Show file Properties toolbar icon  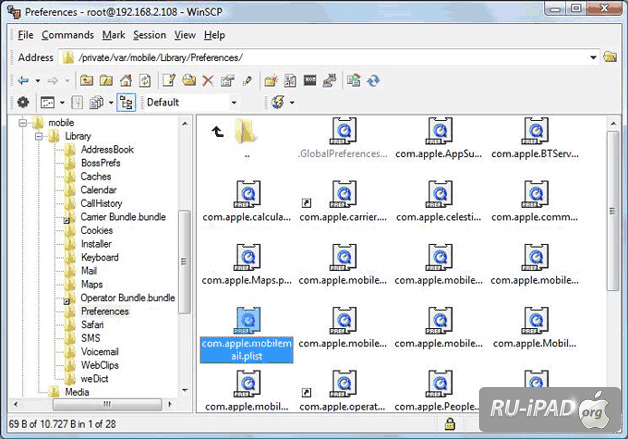[227, 81]
